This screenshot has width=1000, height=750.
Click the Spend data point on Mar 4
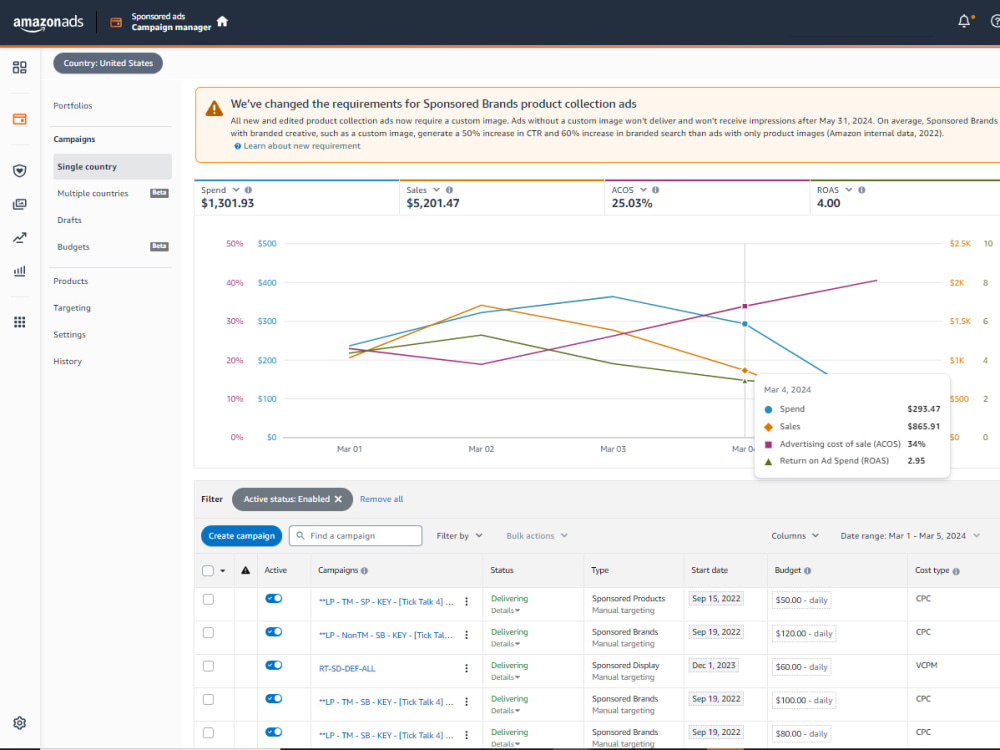744,324
